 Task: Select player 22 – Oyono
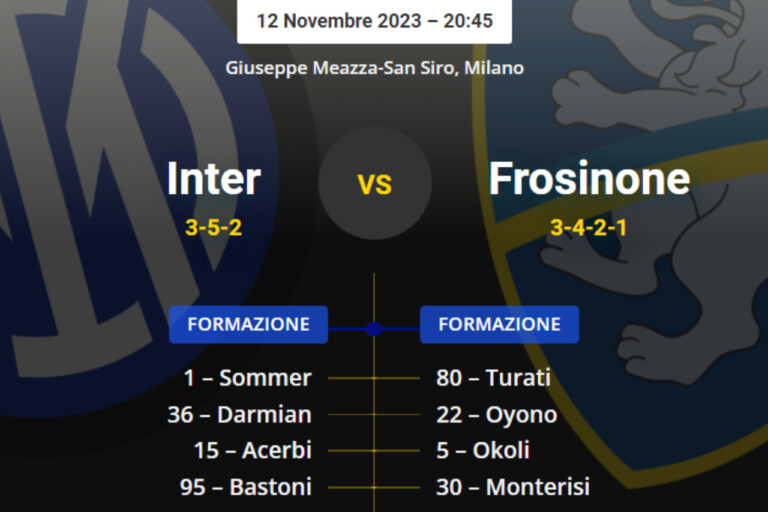point(496,414)
